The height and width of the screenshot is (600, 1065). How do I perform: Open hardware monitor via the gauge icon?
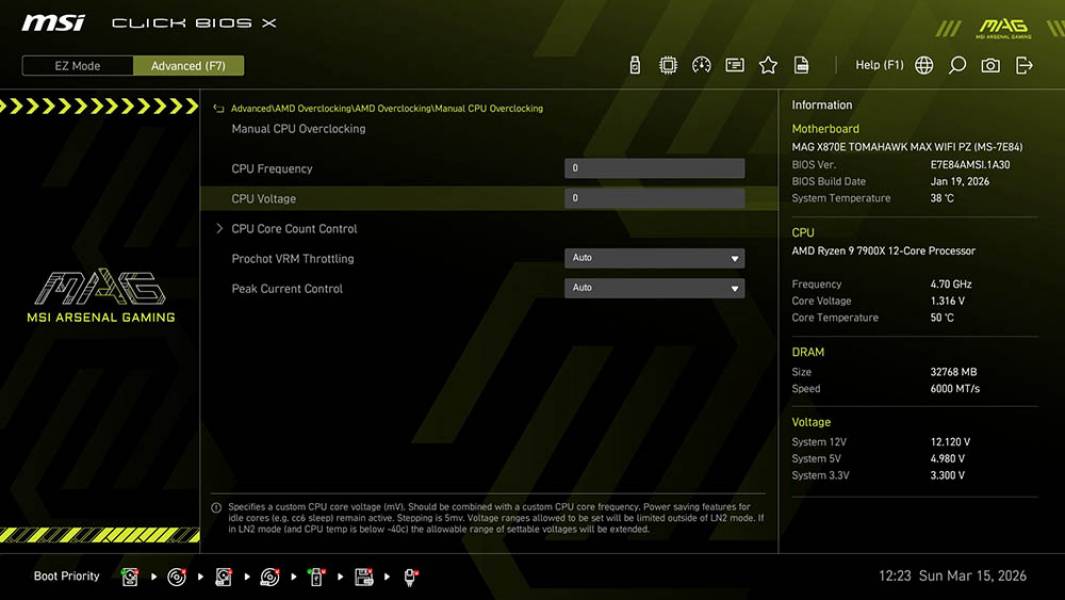point(699,64)
